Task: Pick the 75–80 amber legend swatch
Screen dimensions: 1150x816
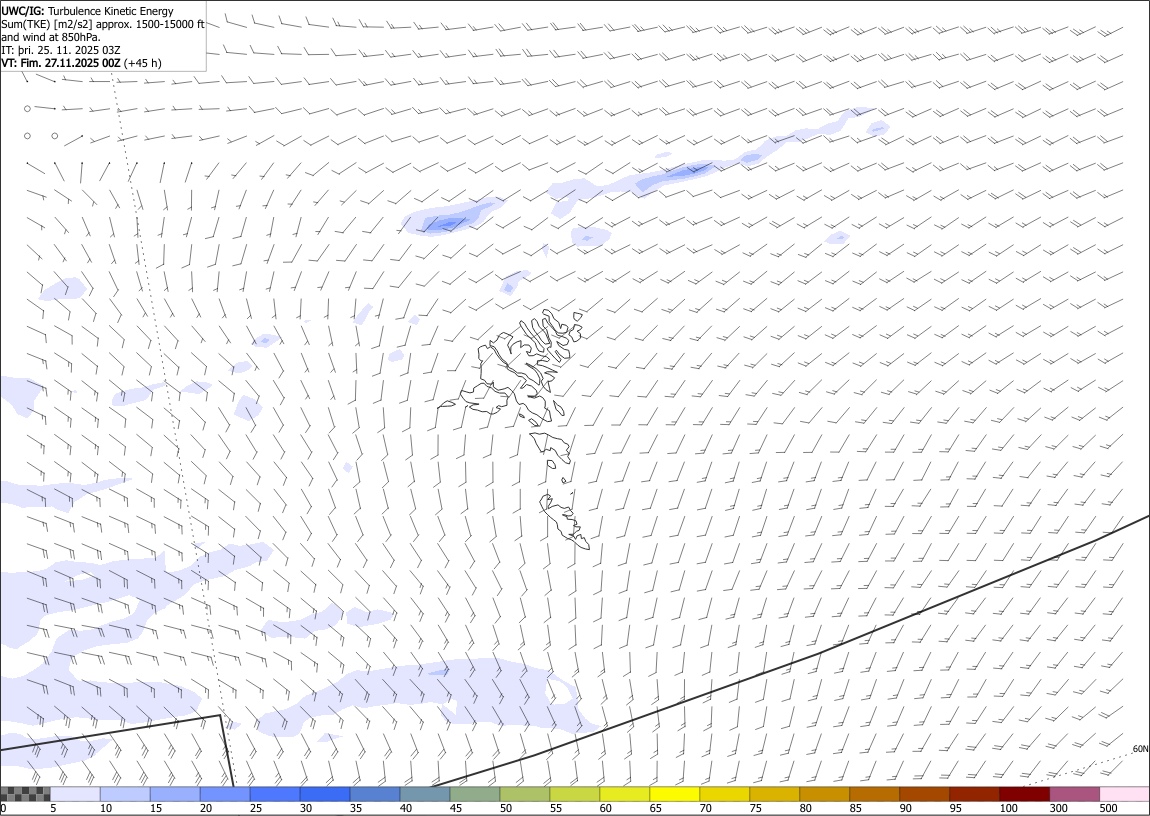Action: click(x=774, y=794)
